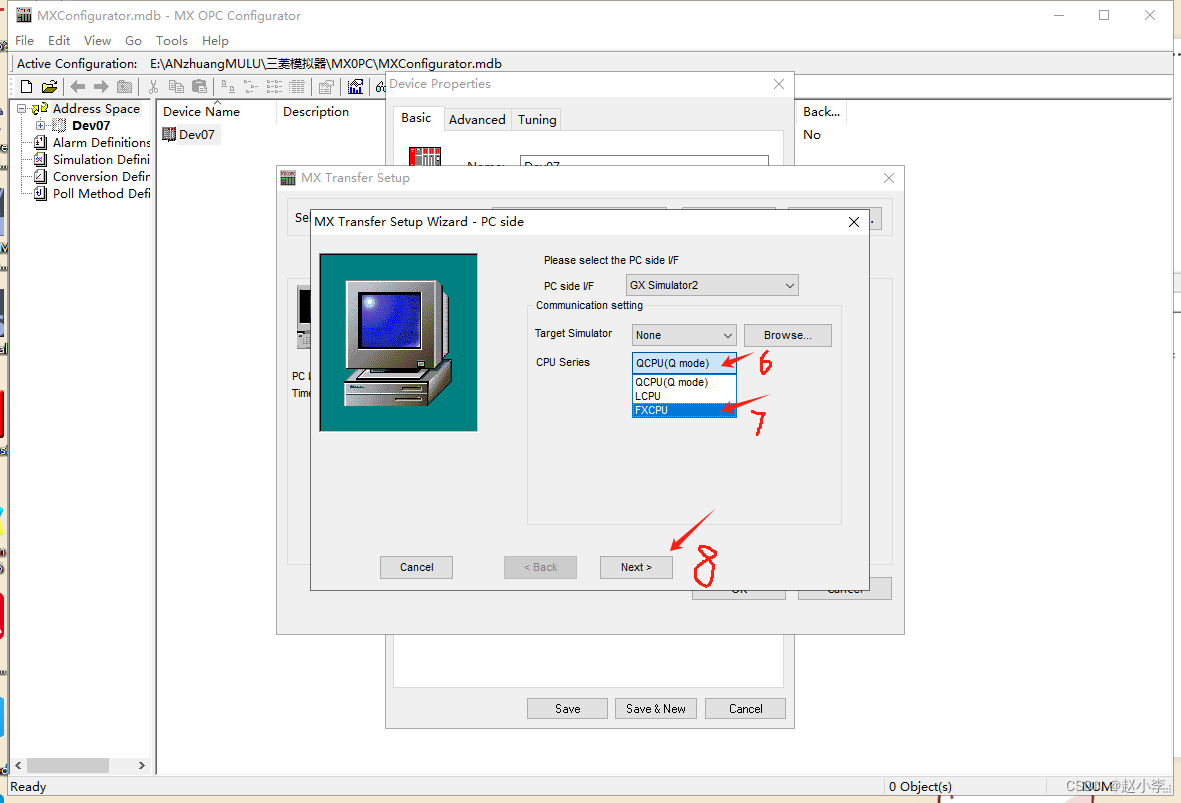Open the View menu

[x=97, y=41]
